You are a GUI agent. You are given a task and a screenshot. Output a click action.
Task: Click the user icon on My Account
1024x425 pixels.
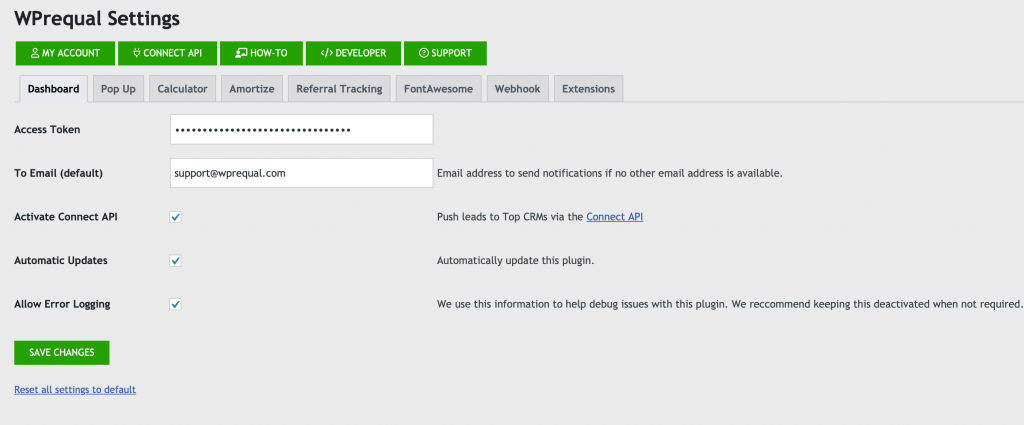(35, 54)
